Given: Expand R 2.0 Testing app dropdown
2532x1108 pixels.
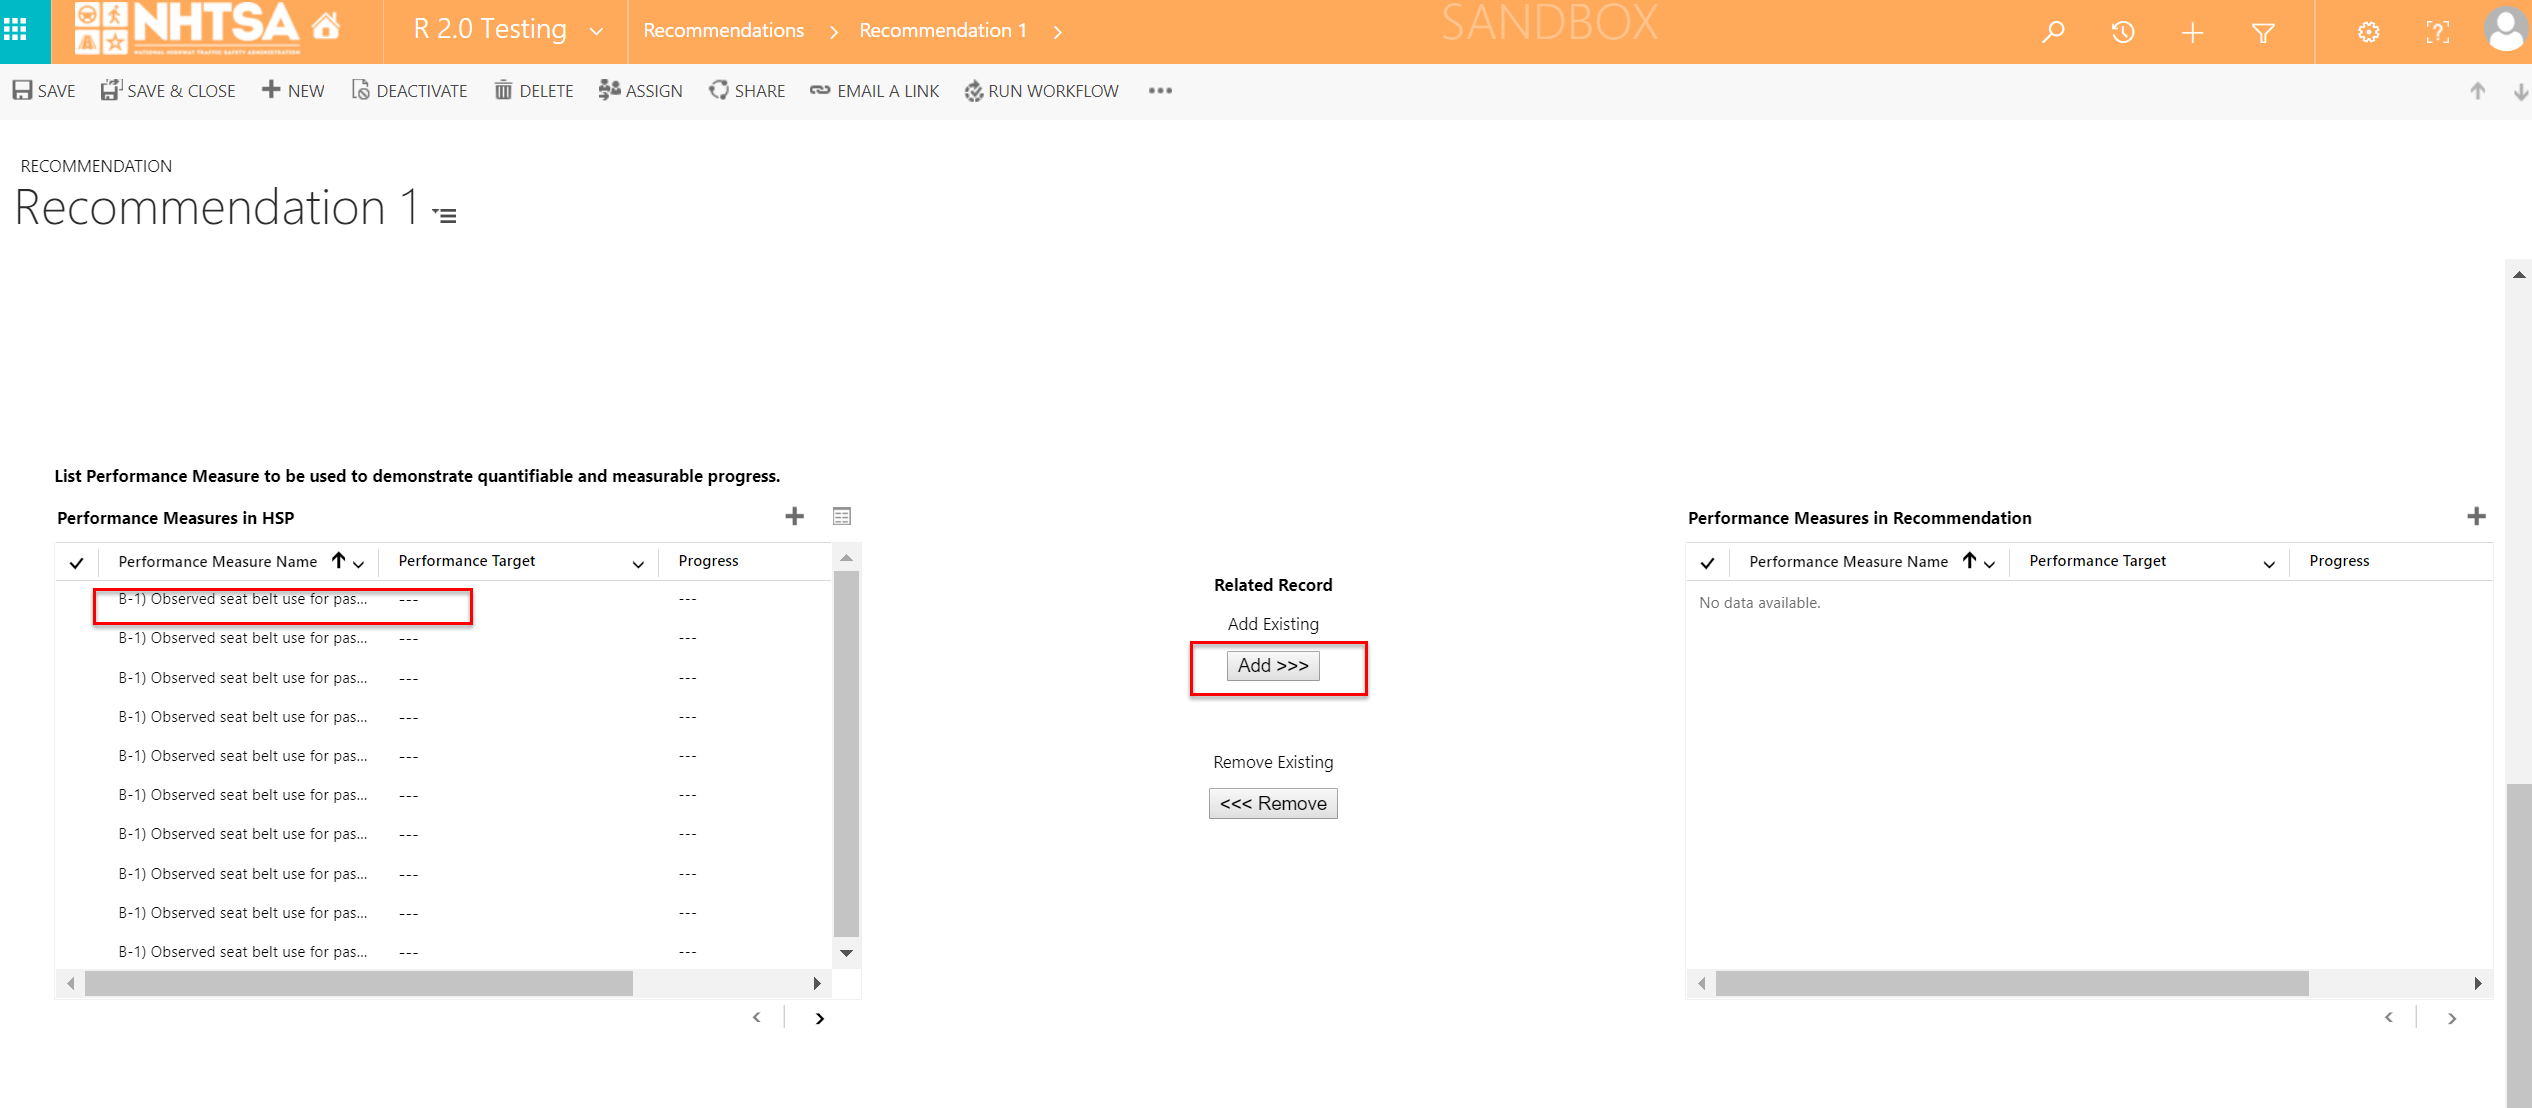Looking at the screenshot, I should 596,32.
